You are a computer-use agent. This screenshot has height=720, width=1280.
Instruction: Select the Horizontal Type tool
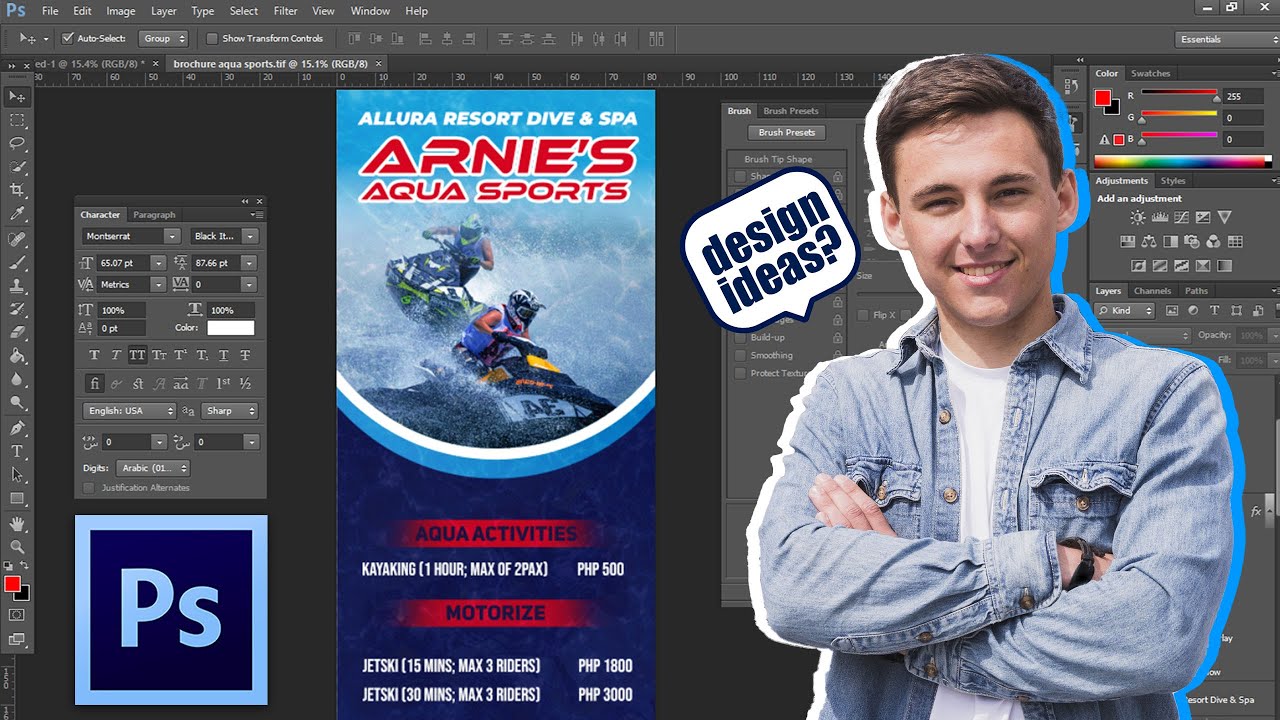click(17, 451)
